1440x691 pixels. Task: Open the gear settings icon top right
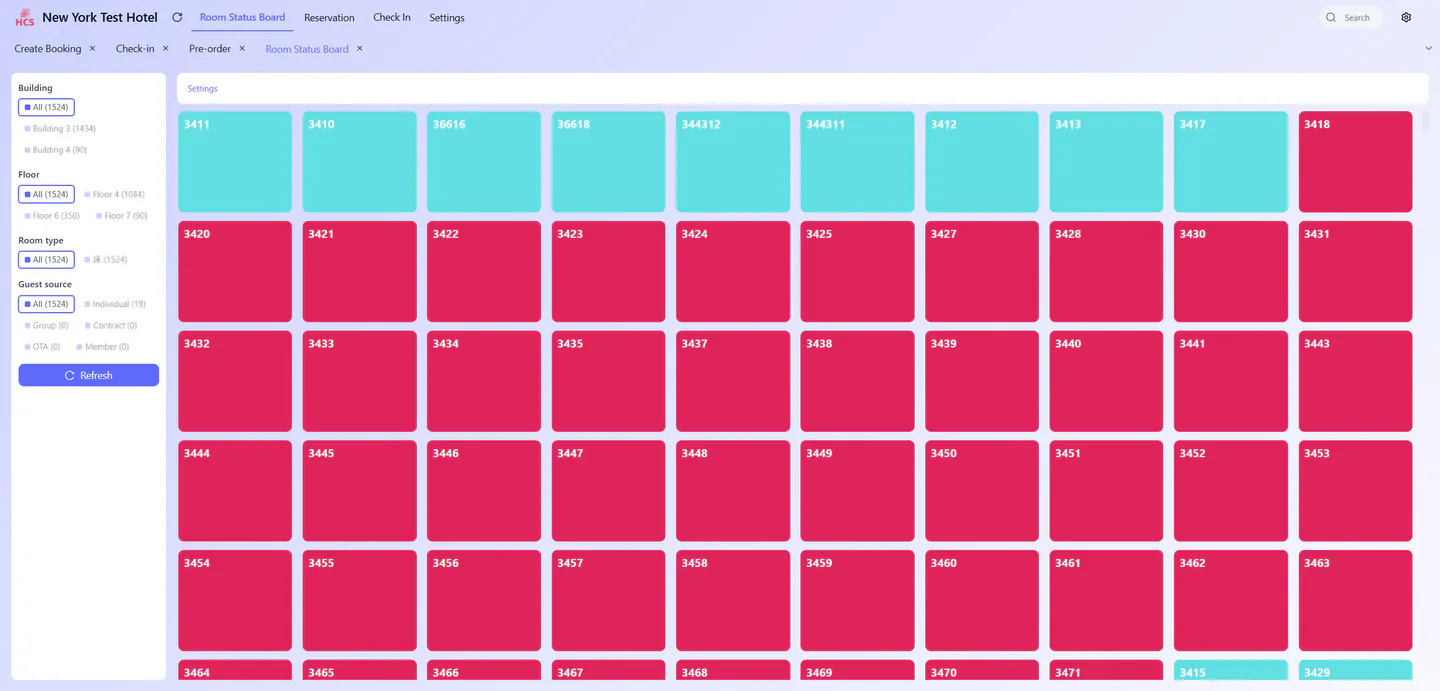1406,17
